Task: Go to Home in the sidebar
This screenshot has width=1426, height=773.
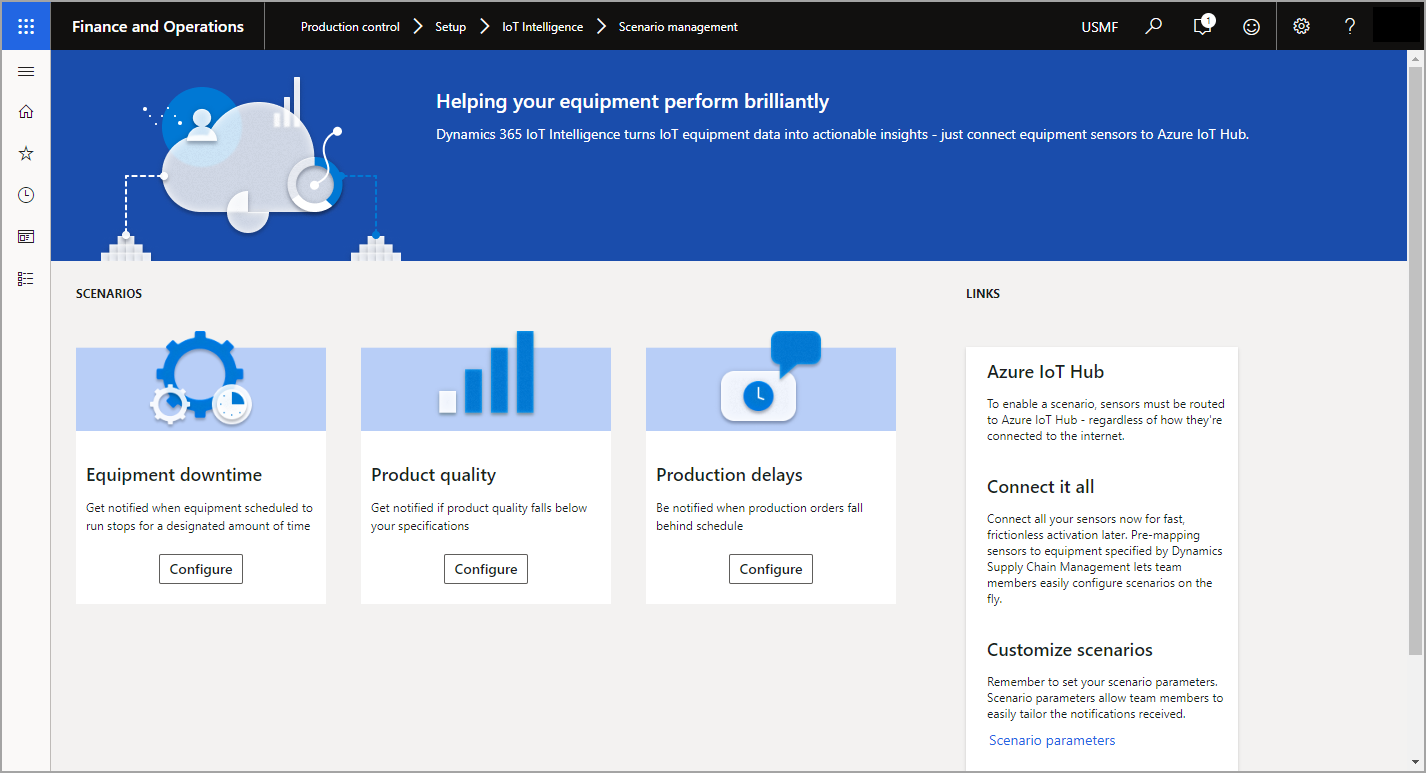Action: point(26,112)
